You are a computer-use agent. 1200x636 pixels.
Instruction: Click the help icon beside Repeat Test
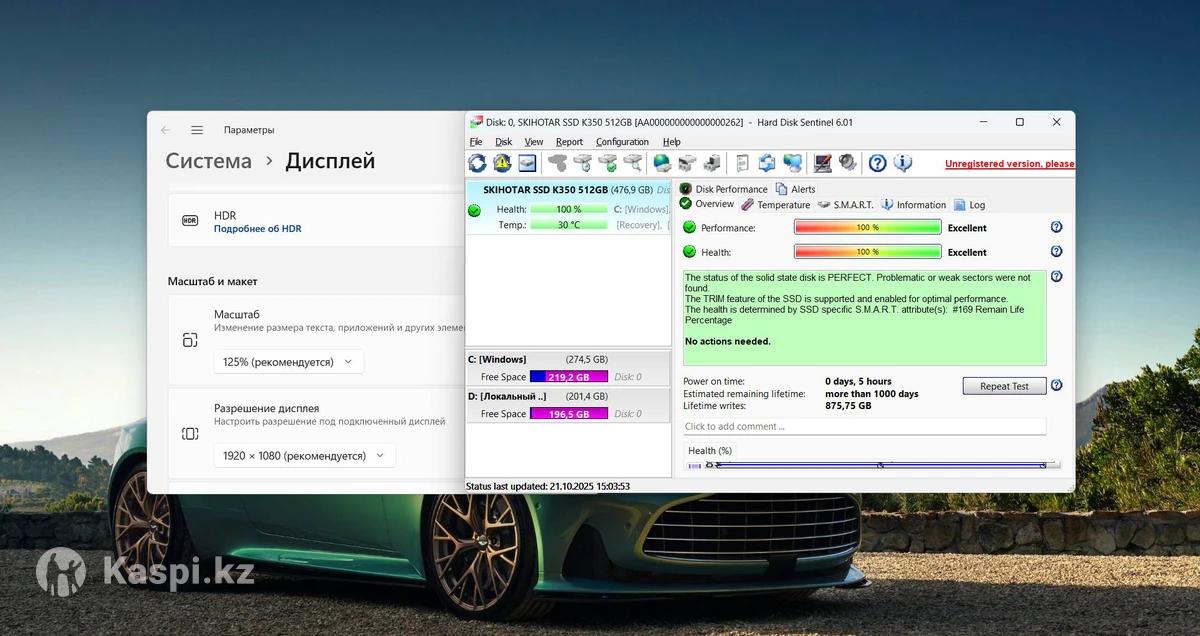[1056, 385]
